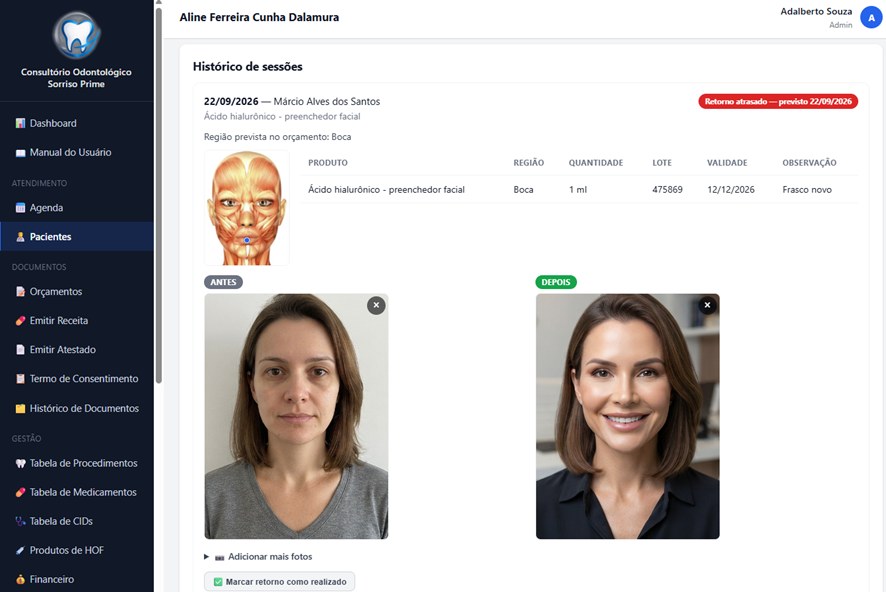Click the Emitir Receita pill icon
This screenshot has width=886, height=592.
(20, 321)
